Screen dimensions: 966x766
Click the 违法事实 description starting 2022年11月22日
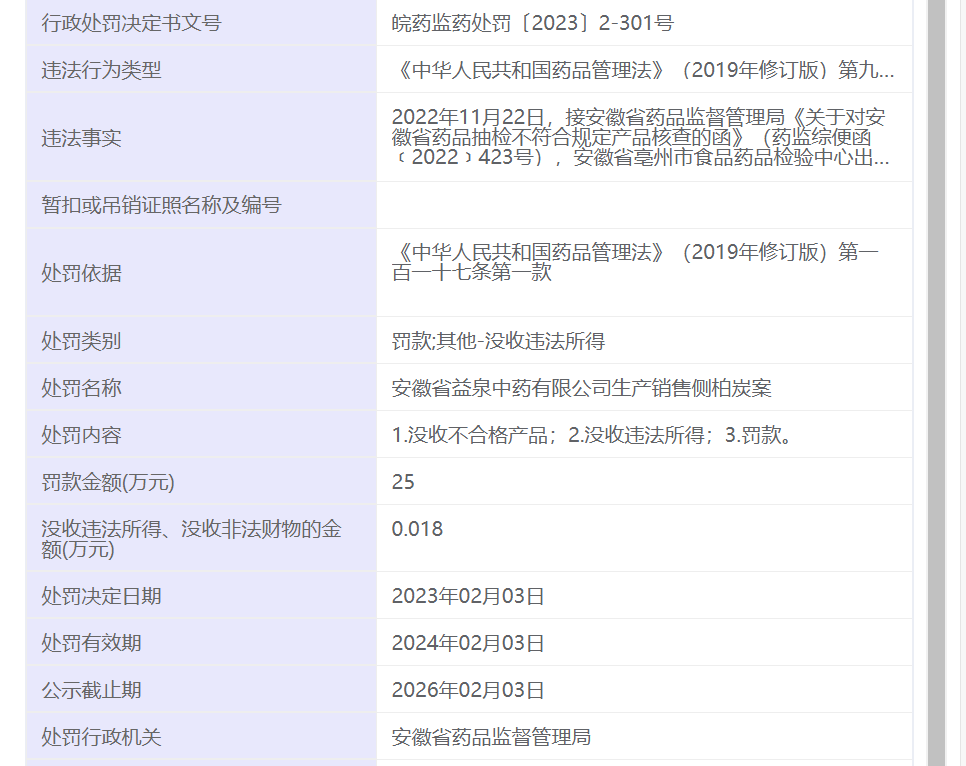tap(640, 137)
